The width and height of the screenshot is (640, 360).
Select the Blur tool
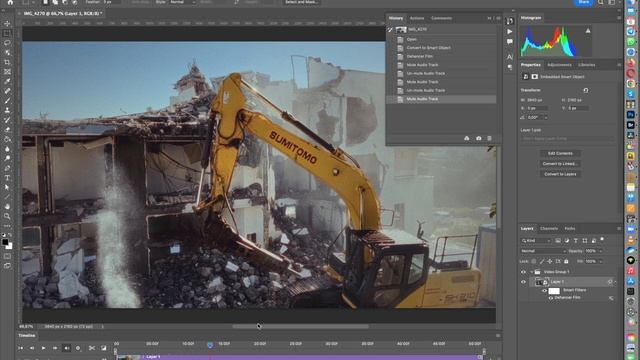click(7, 149)
